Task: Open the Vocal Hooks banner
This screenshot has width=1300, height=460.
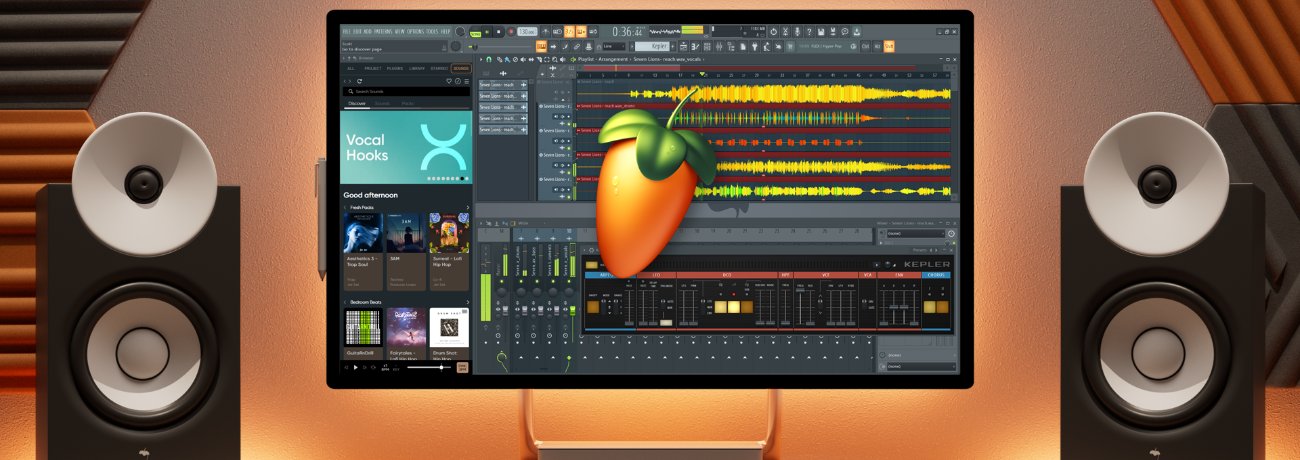Action: pyautogui.click(x=406, y=147)
